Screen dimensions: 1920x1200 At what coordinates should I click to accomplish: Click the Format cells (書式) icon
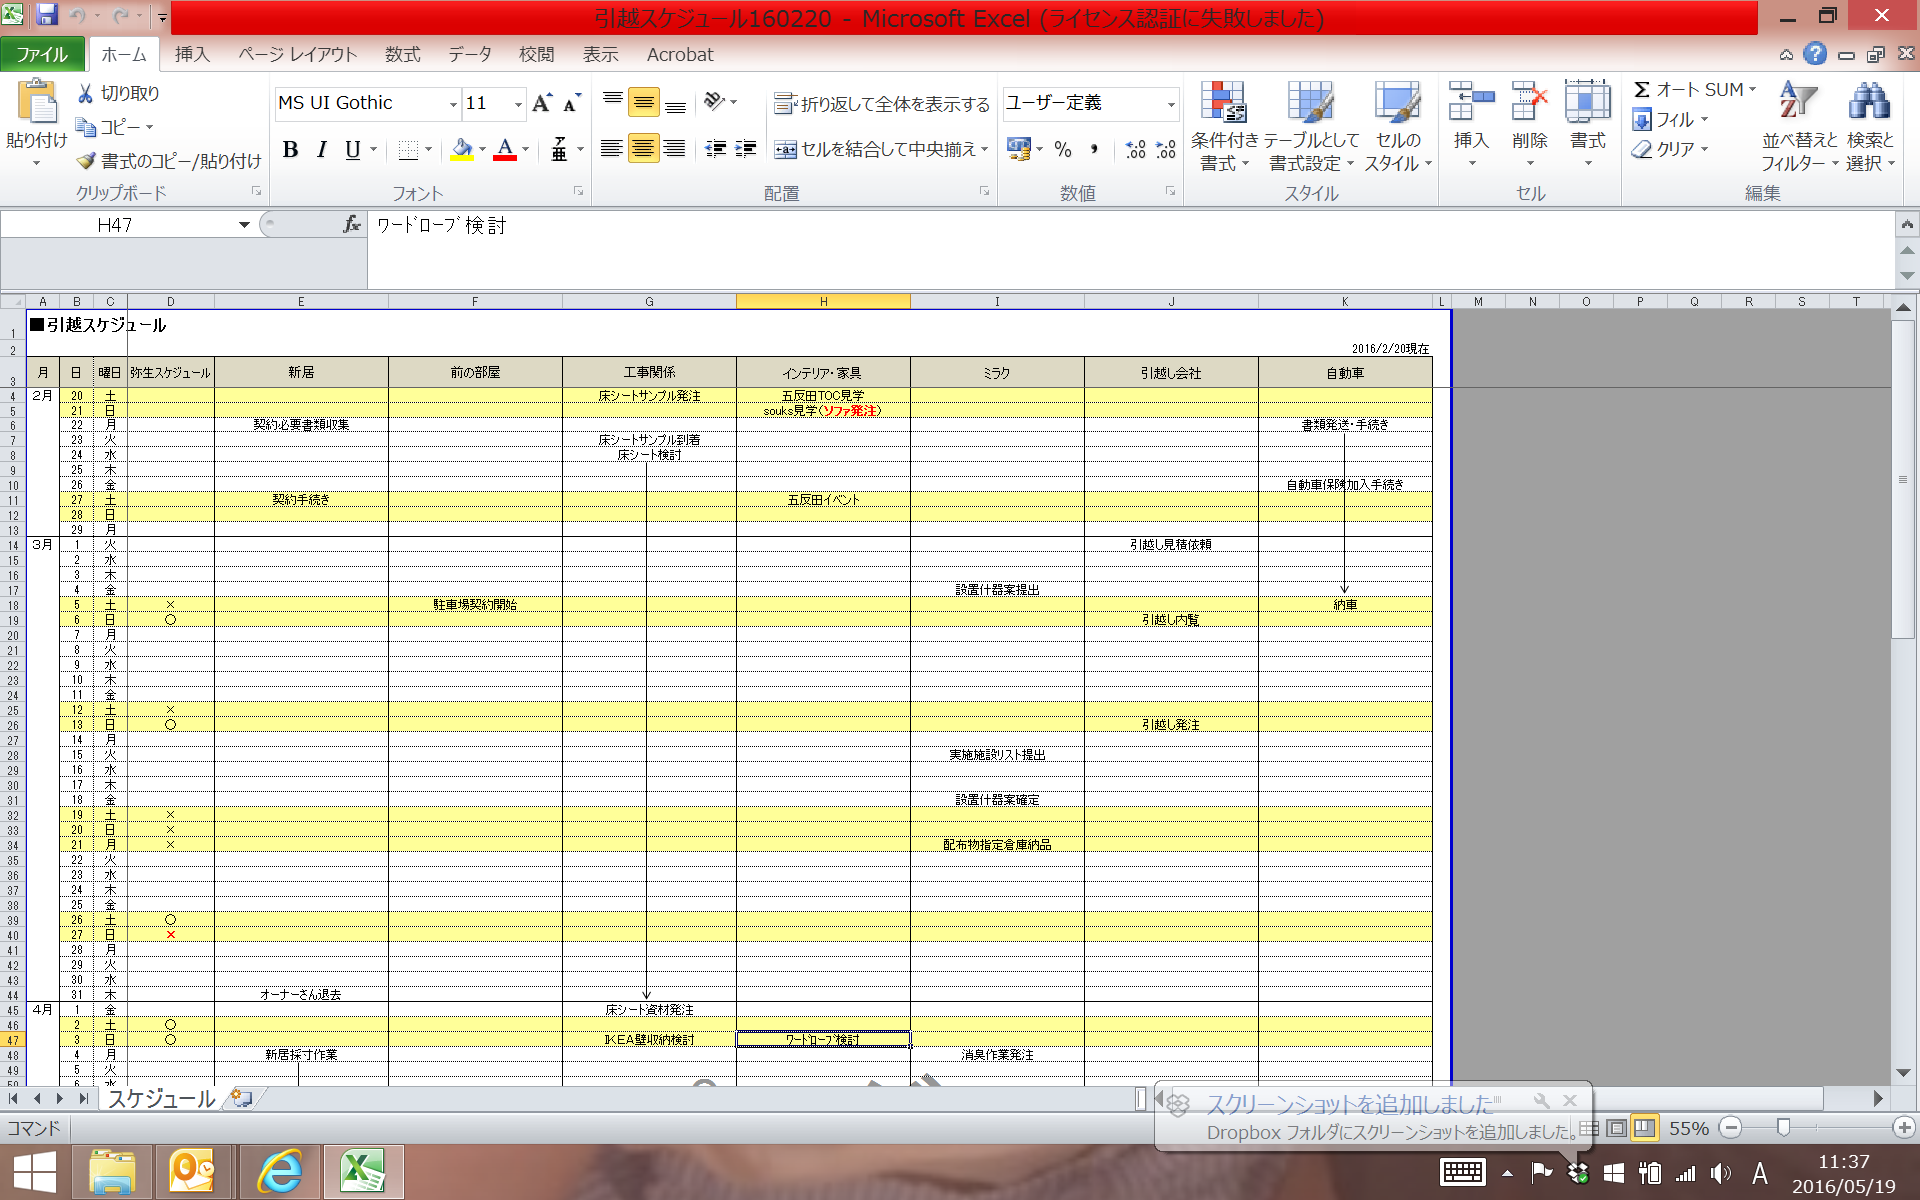(x=1587, y=103)
